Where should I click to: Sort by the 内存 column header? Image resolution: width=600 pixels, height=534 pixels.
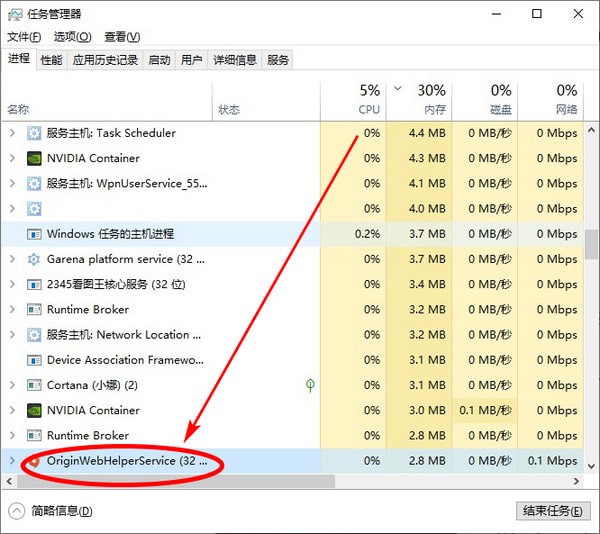point(419,100)
